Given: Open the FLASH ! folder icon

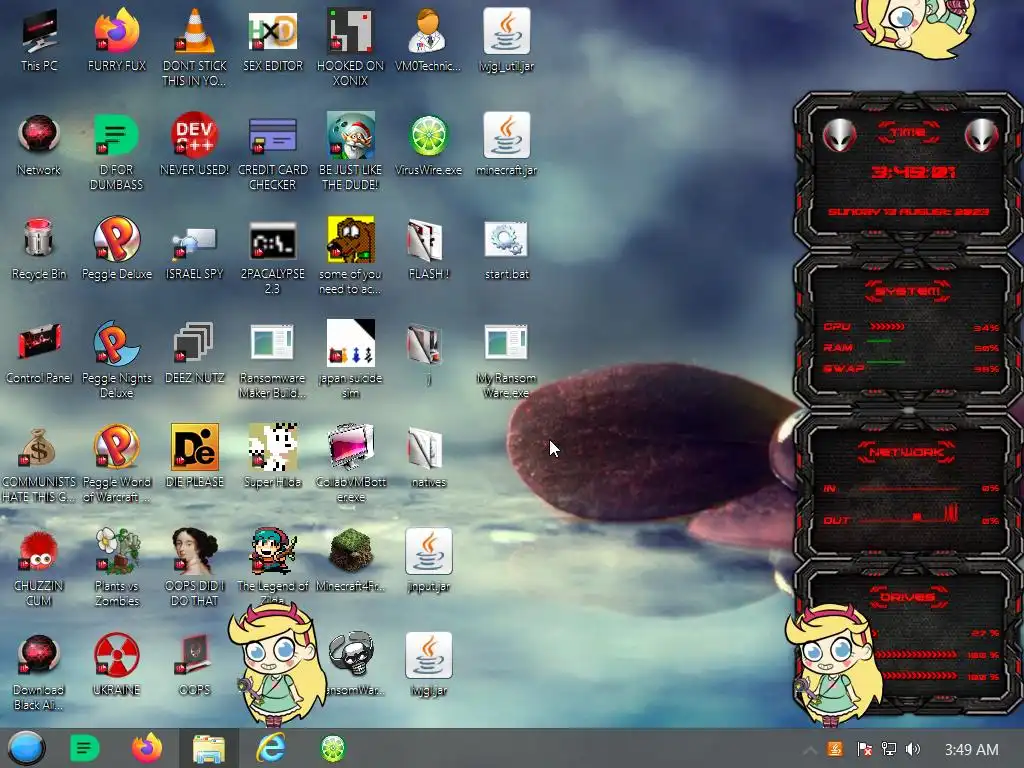Looking at the screenshot, I should pyautogui.click(x=424, y=240).
